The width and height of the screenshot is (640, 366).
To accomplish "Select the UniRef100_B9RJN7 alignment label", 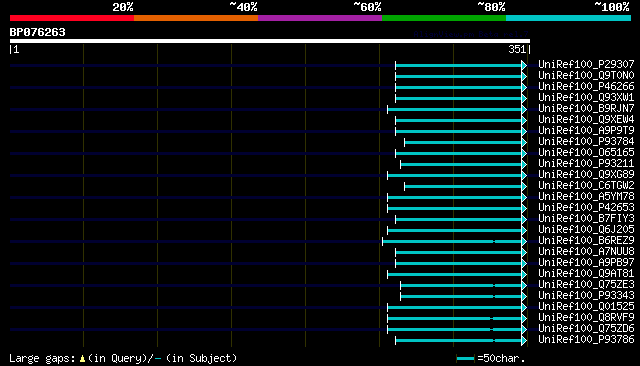I will pyautogui.click(x=586, y=108).
